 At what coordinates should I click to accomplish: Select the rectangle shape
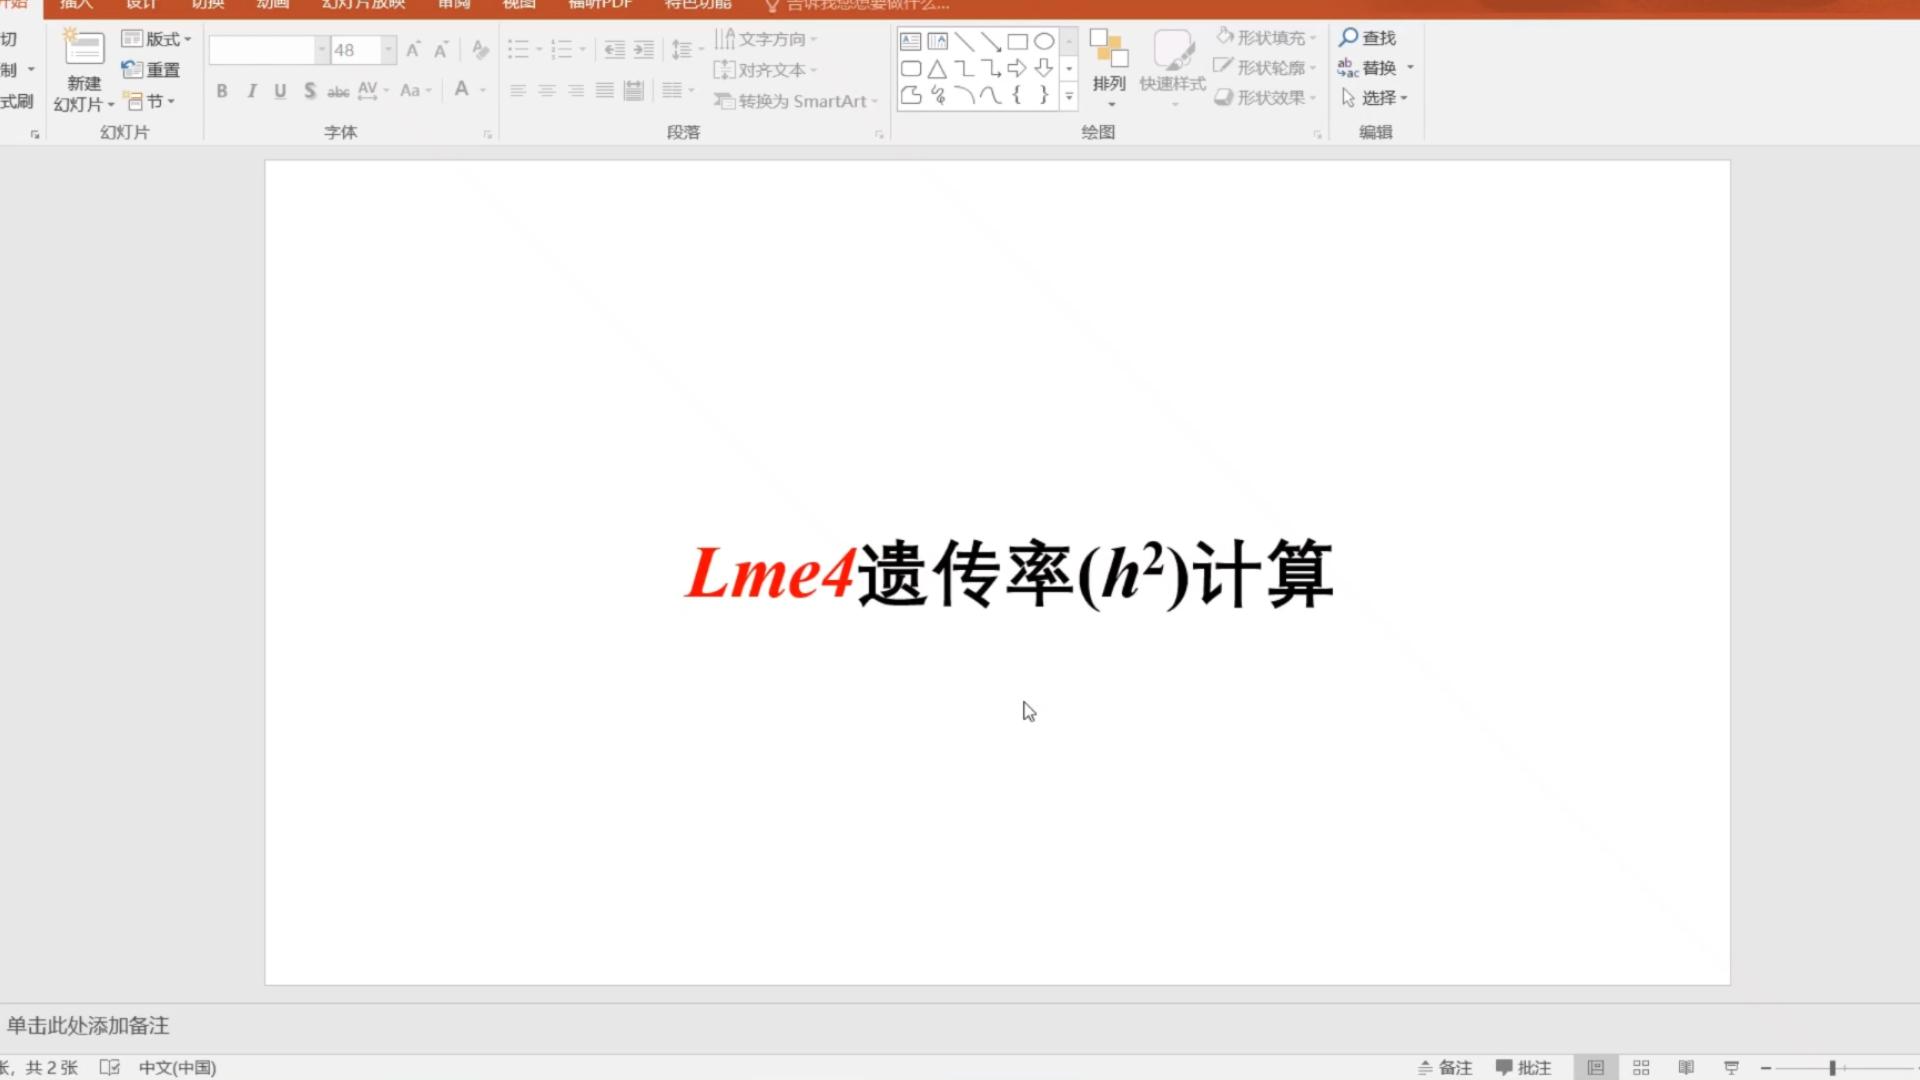[1017, 41]
